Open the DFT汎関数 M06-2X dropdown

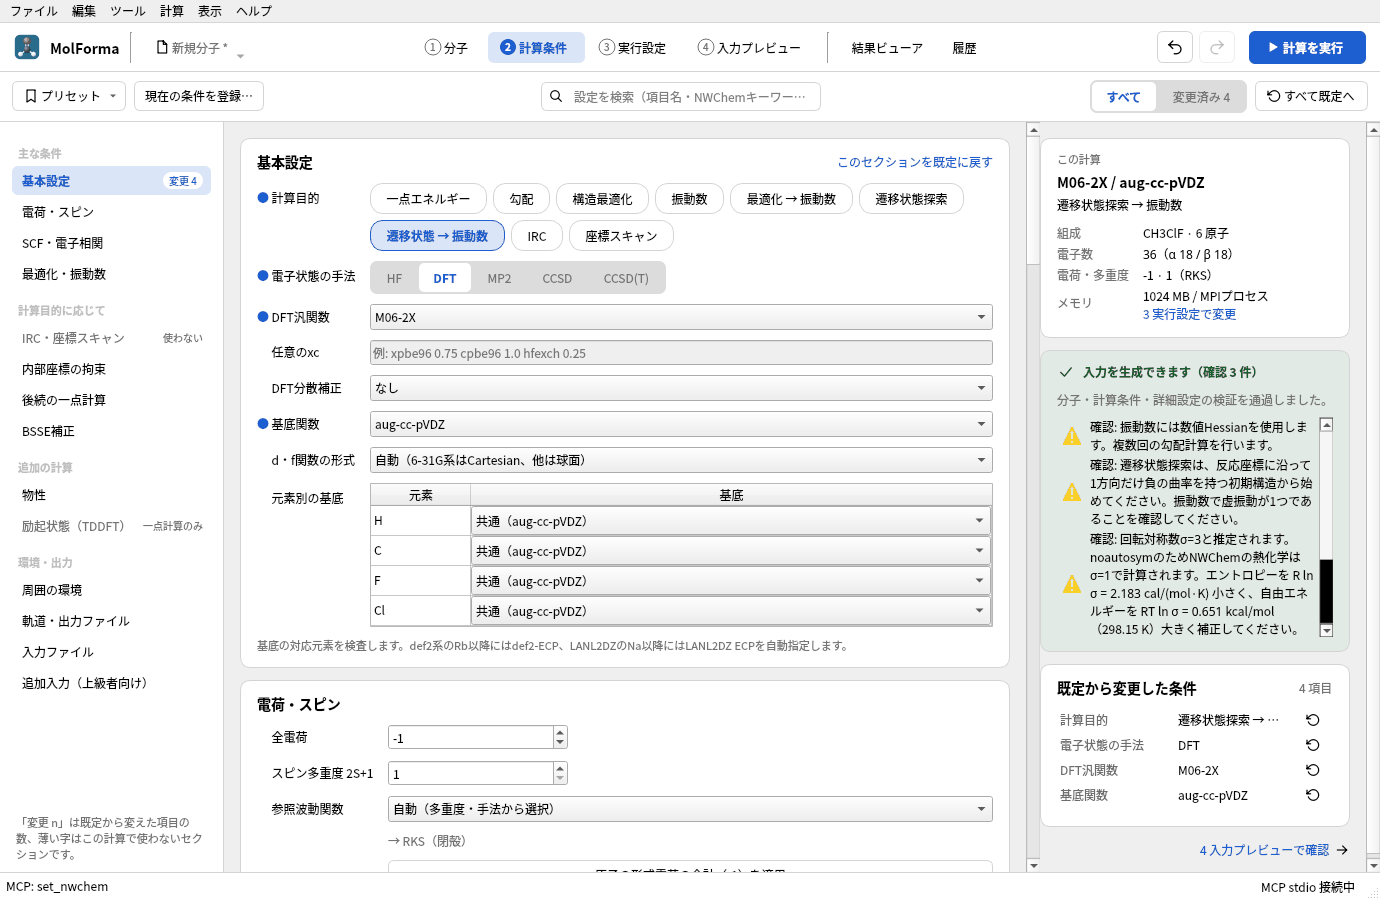click(681, 317)
